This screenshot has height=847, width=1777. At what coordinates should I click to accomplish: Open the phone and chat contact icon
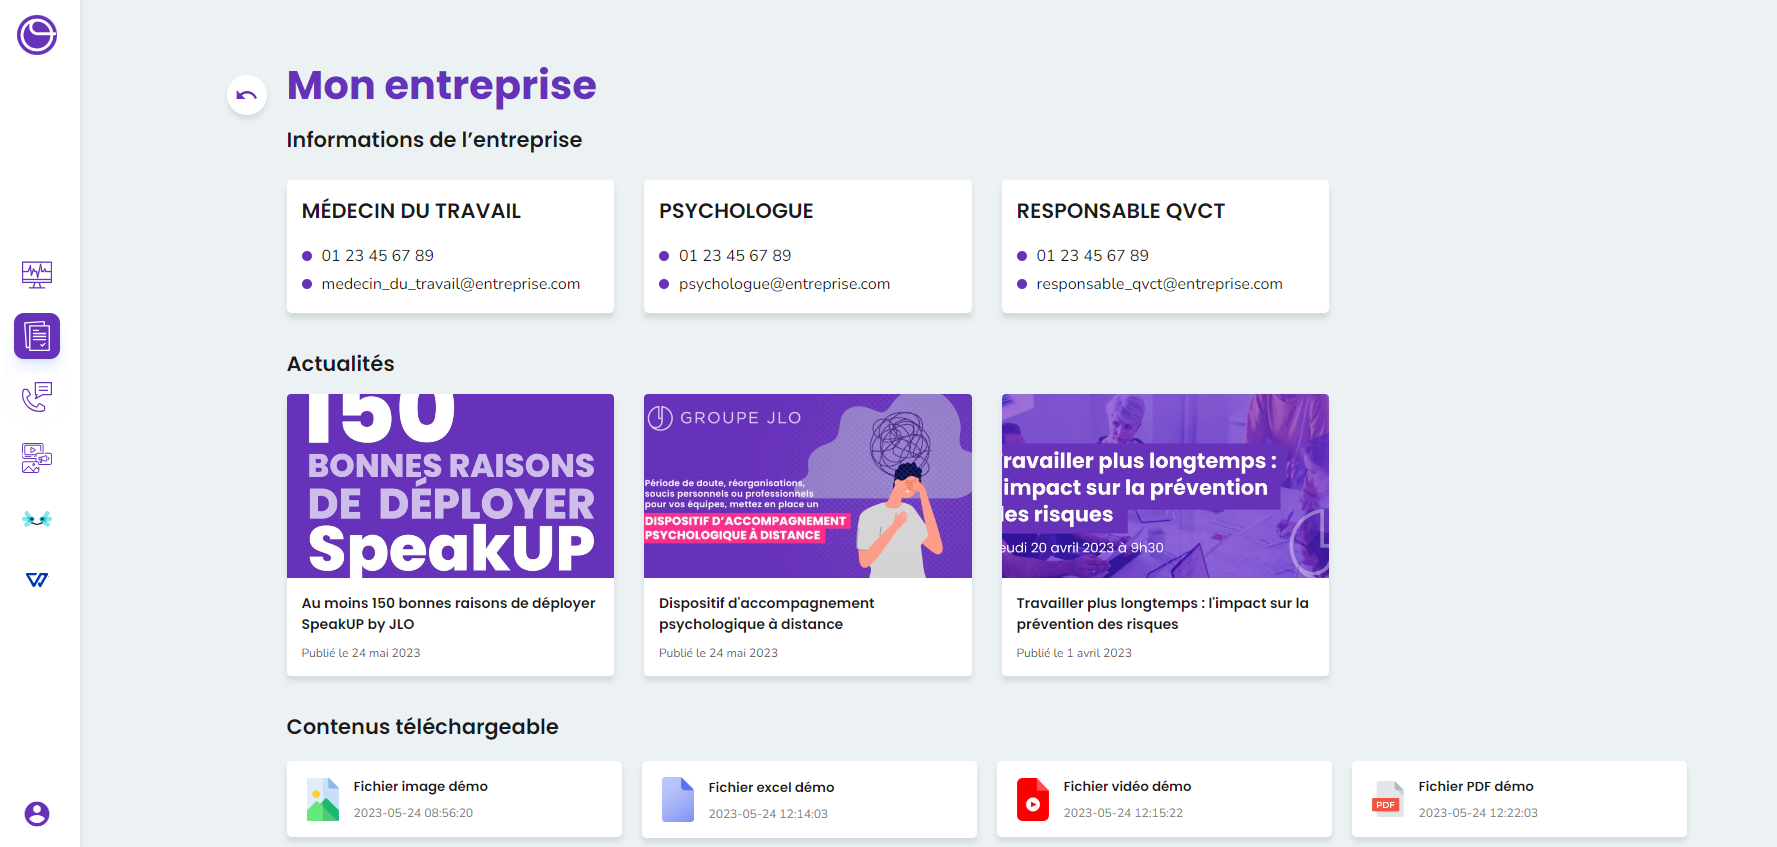click(37, 397)
